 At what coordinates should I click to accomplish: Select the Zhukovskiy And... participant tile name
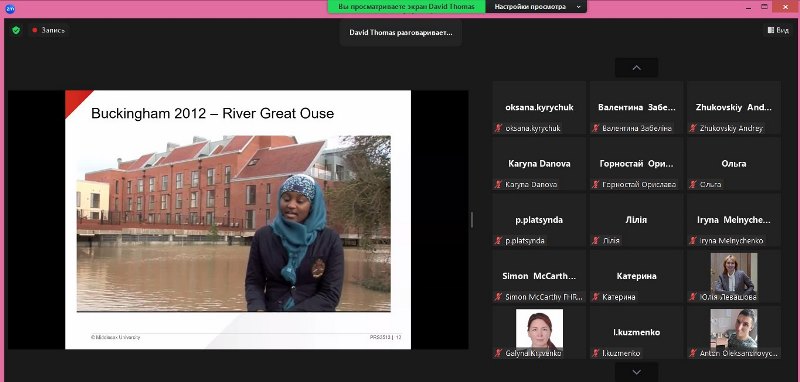click(734, 108)
